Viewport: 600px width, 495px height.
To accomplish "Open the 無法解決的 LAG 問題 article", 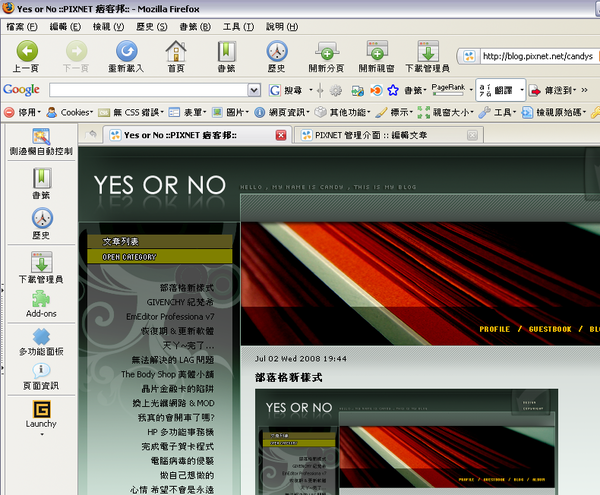I will (x=173, y=360).
